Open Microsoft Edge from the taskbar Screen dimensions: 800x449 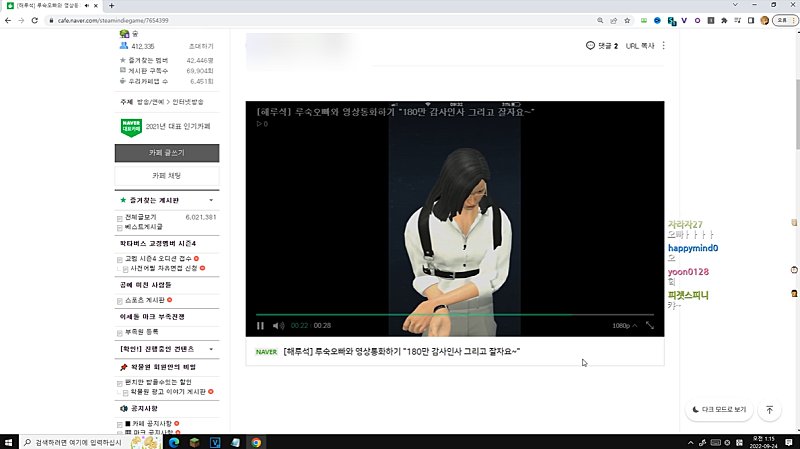pos(174,442)
